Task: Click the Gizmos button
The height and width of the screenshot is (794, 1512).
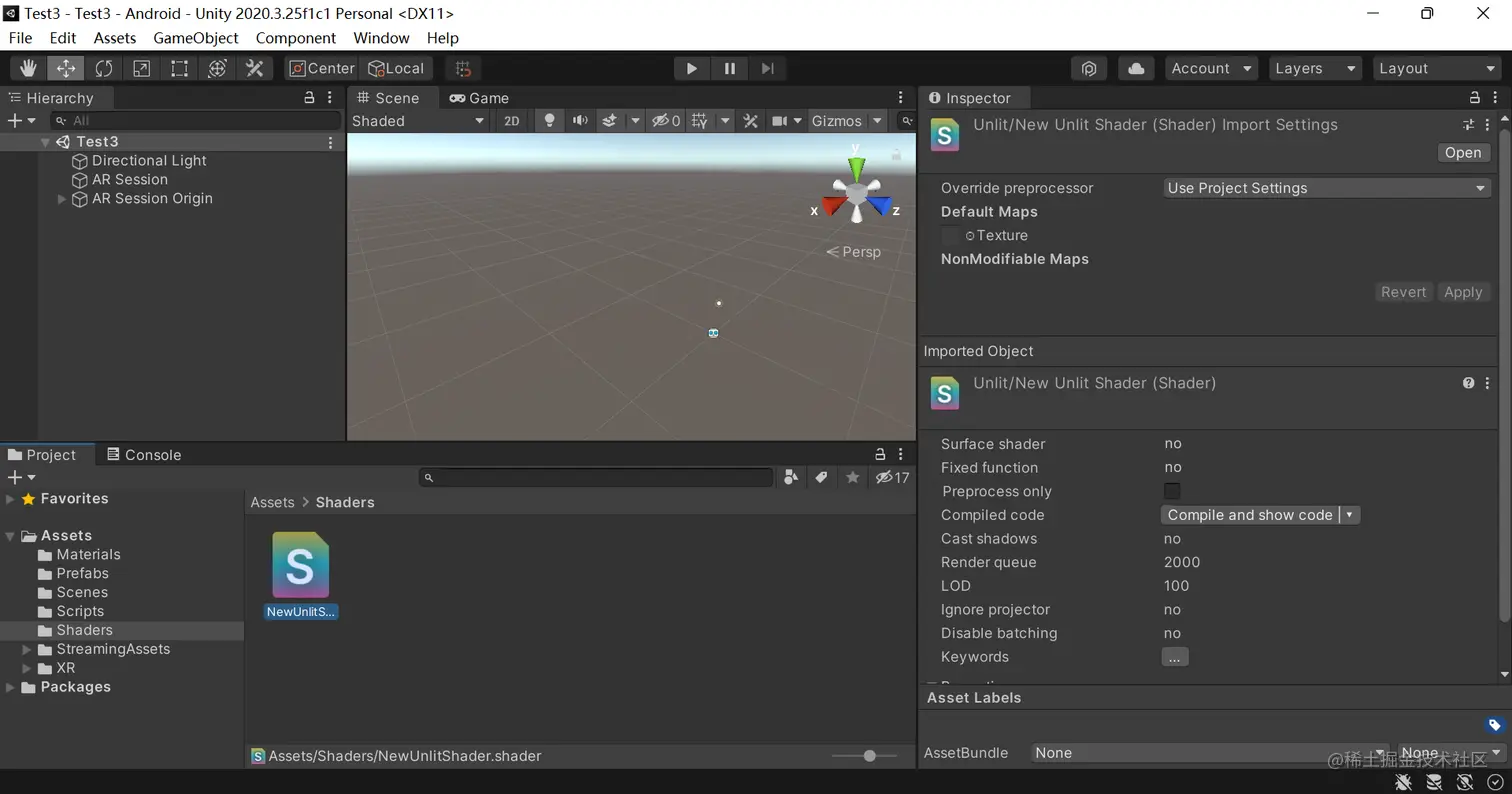Action: 837,121
